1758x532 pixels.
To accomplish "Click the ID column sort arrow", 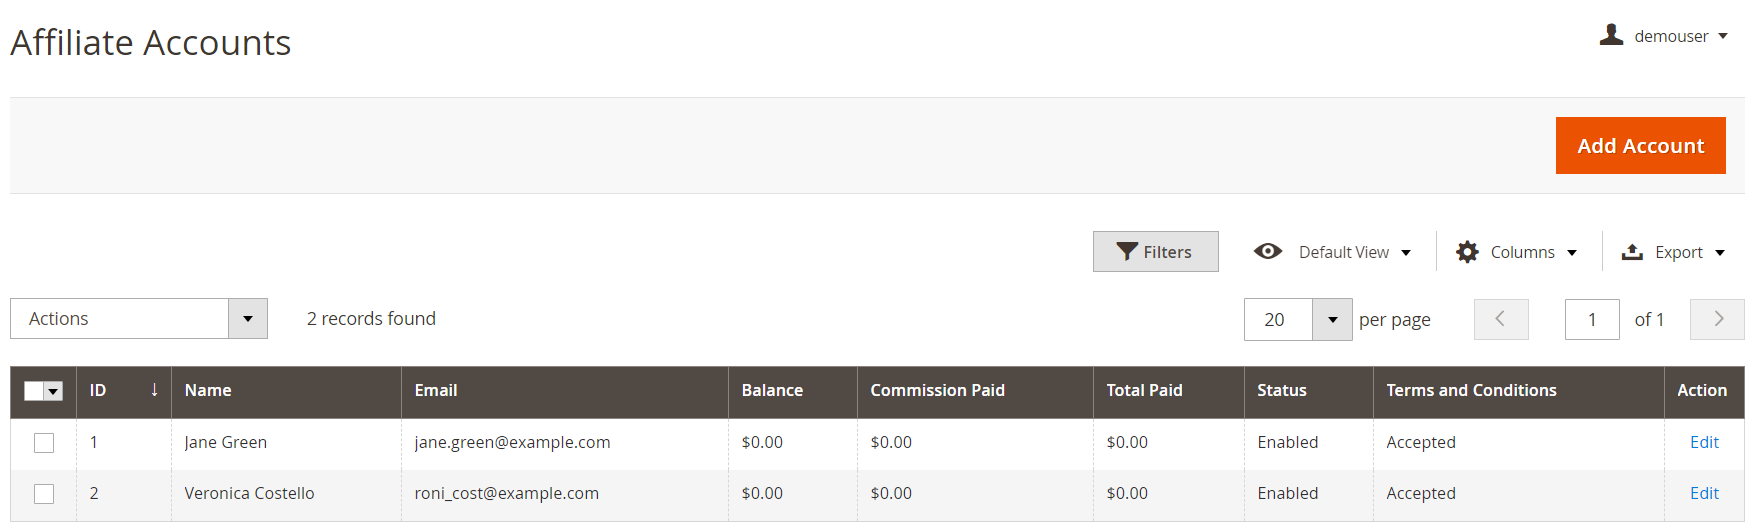I will (x=154, y=390).
